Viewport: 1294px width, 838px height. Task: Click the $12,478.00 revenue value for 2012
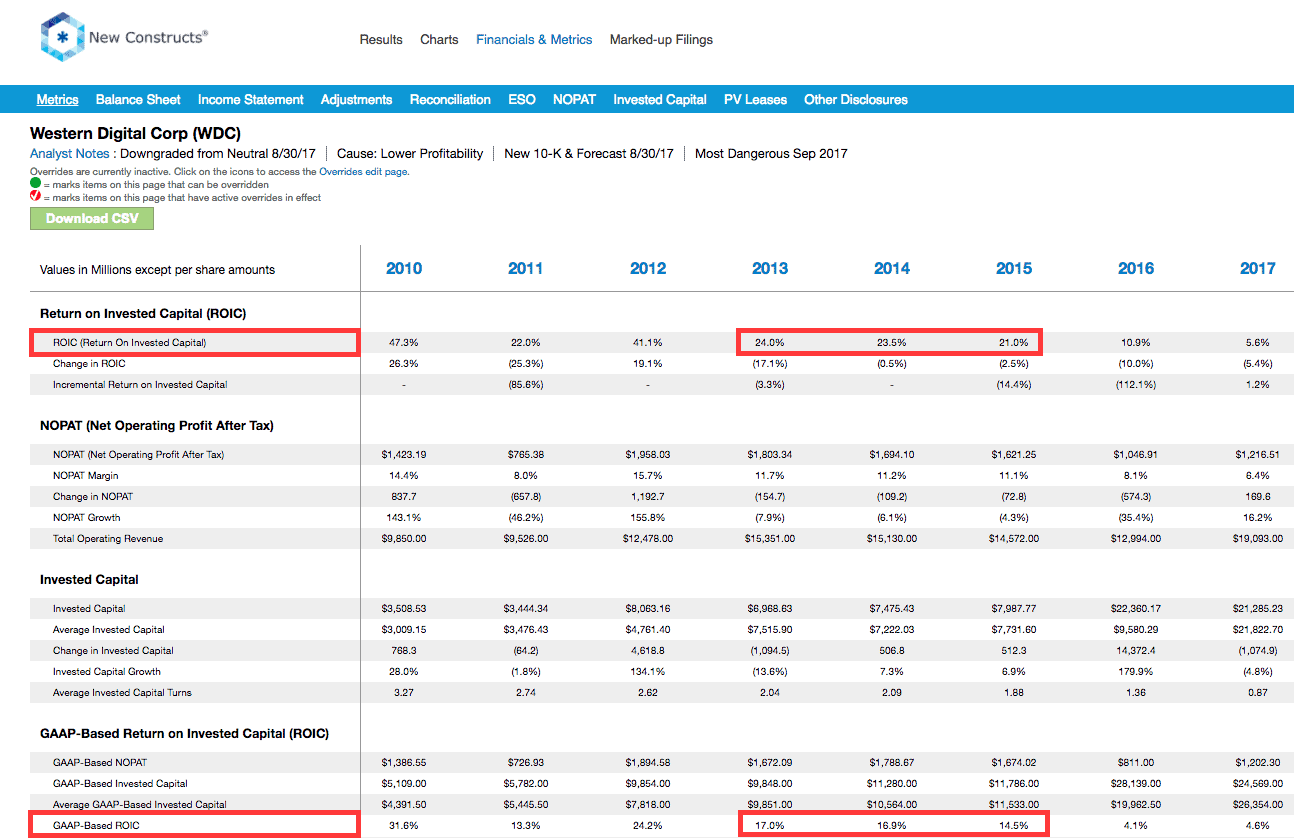[648, 538]
